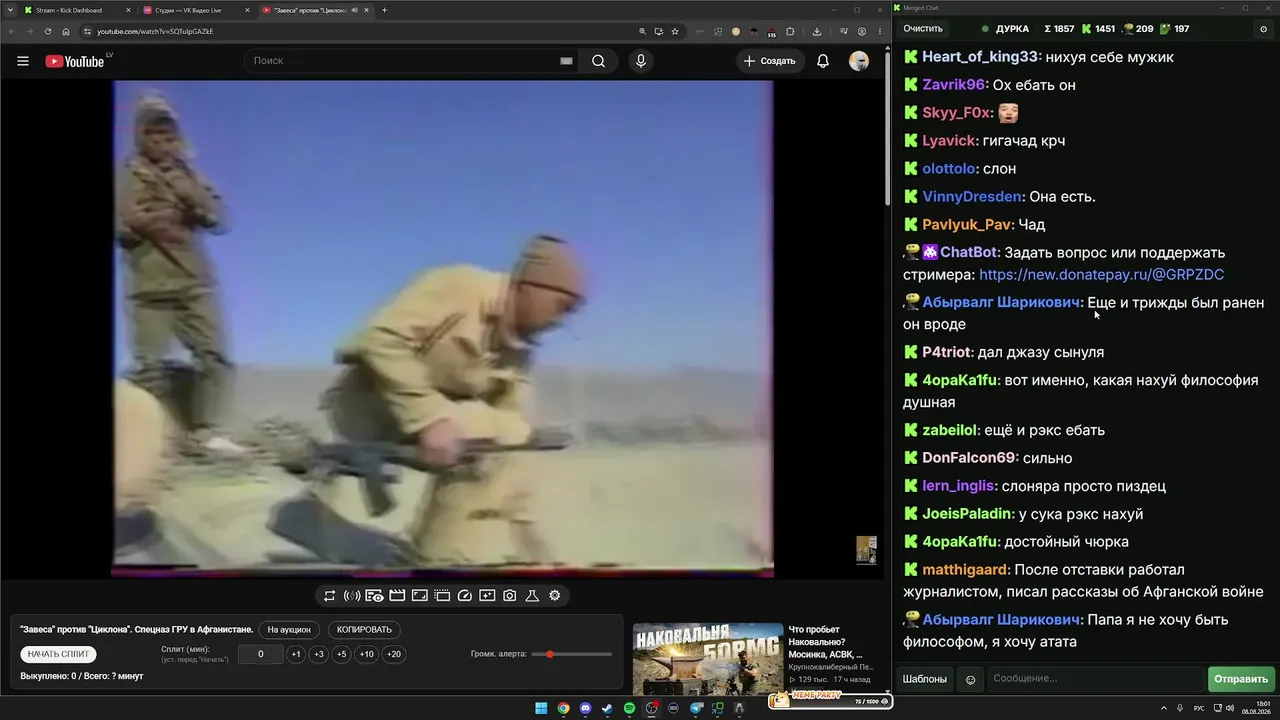Open the browser extensions puzzle icon
Image resolution: width=1280 pixels, height=720 pixels.
coord(790,31)
